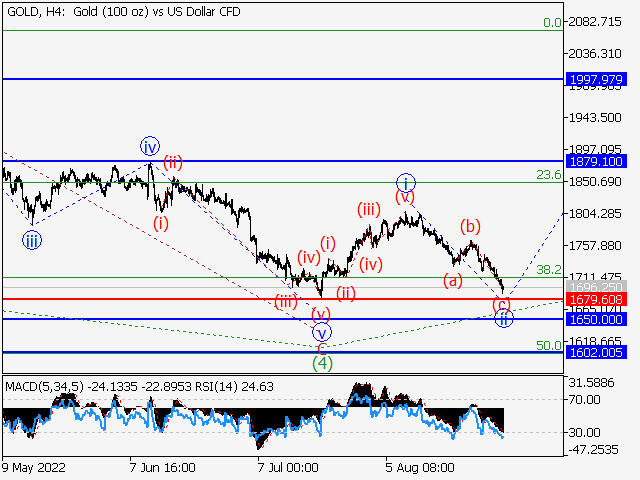Click the blue circled iv wave label
This screenshot has height=480, width=640.
pos(150,146)
